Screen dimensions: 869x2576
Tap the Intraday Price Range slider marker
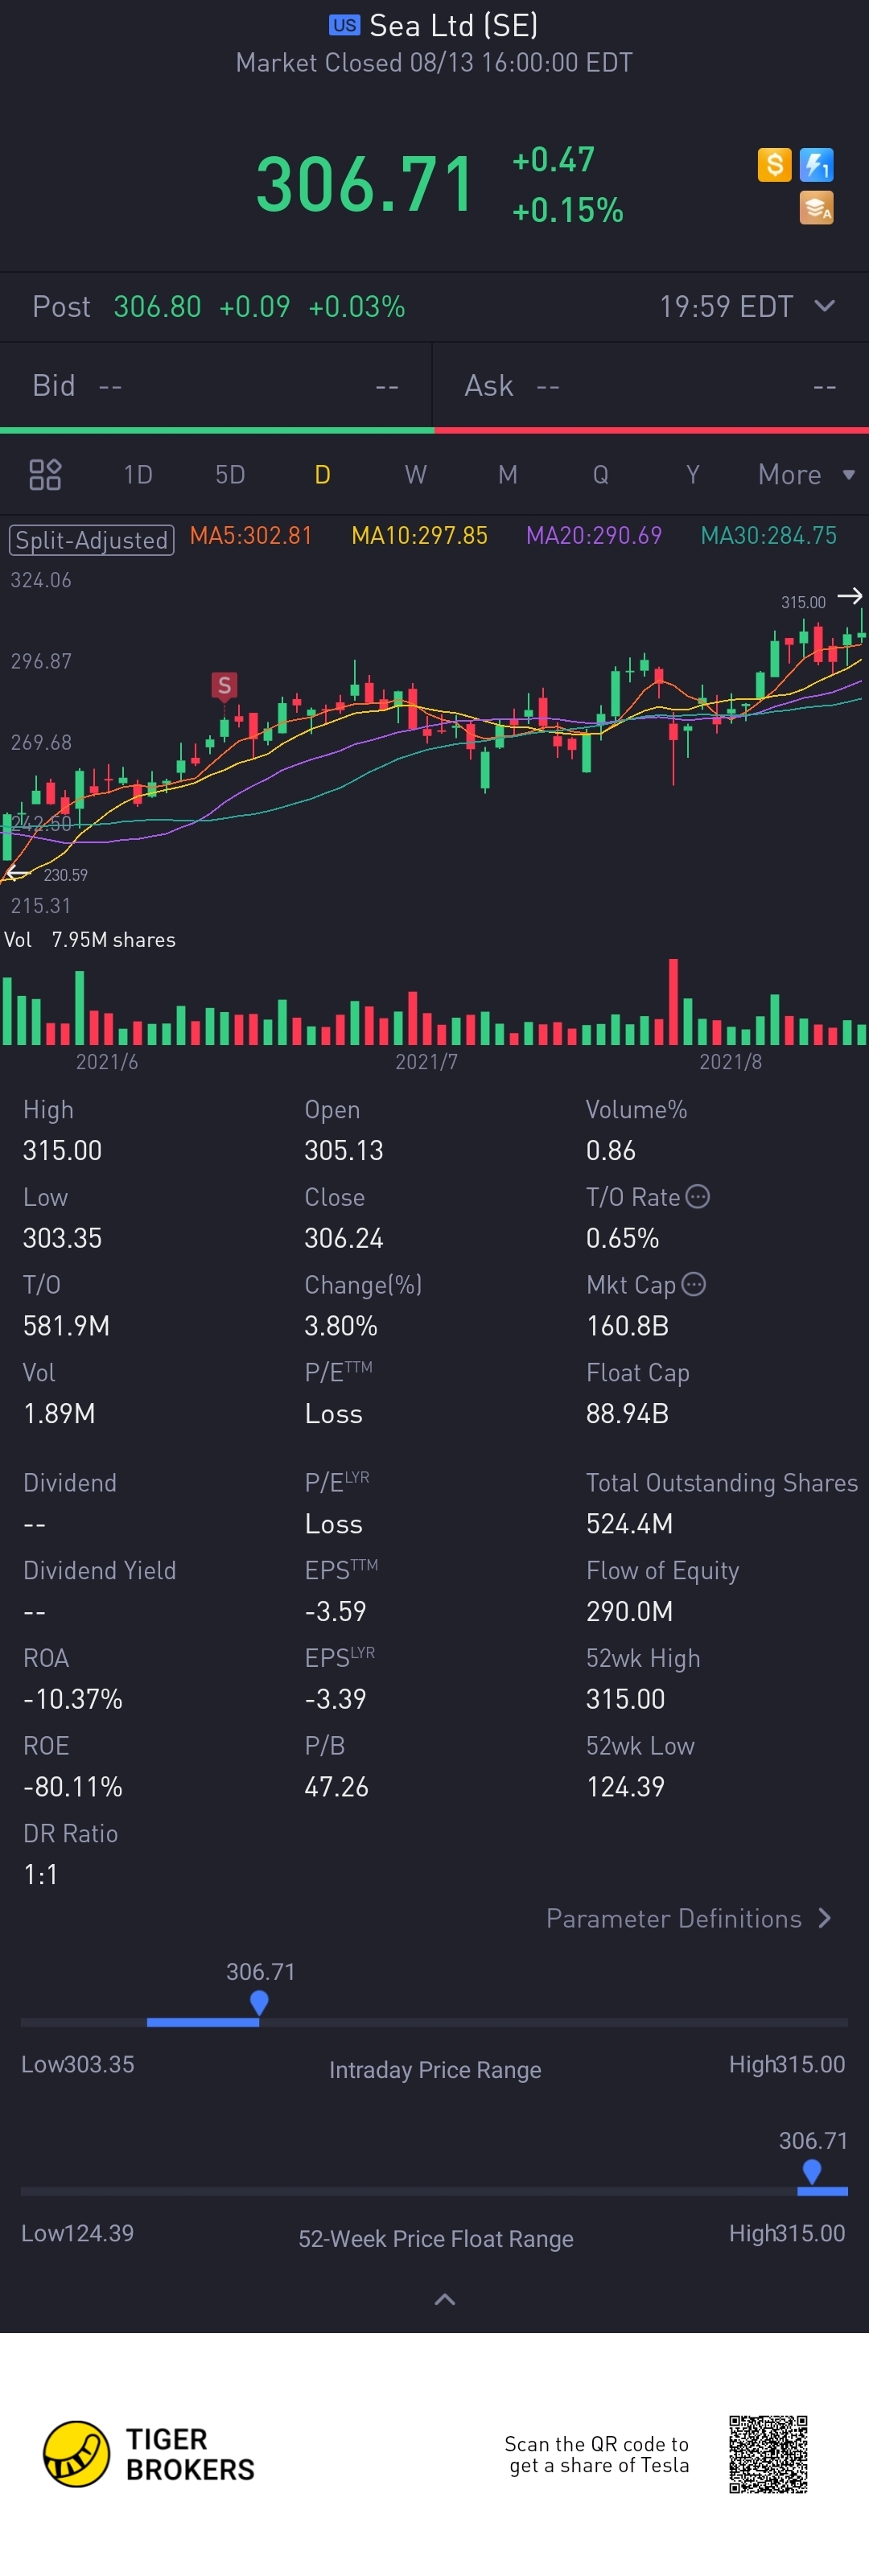[259, 2002]
